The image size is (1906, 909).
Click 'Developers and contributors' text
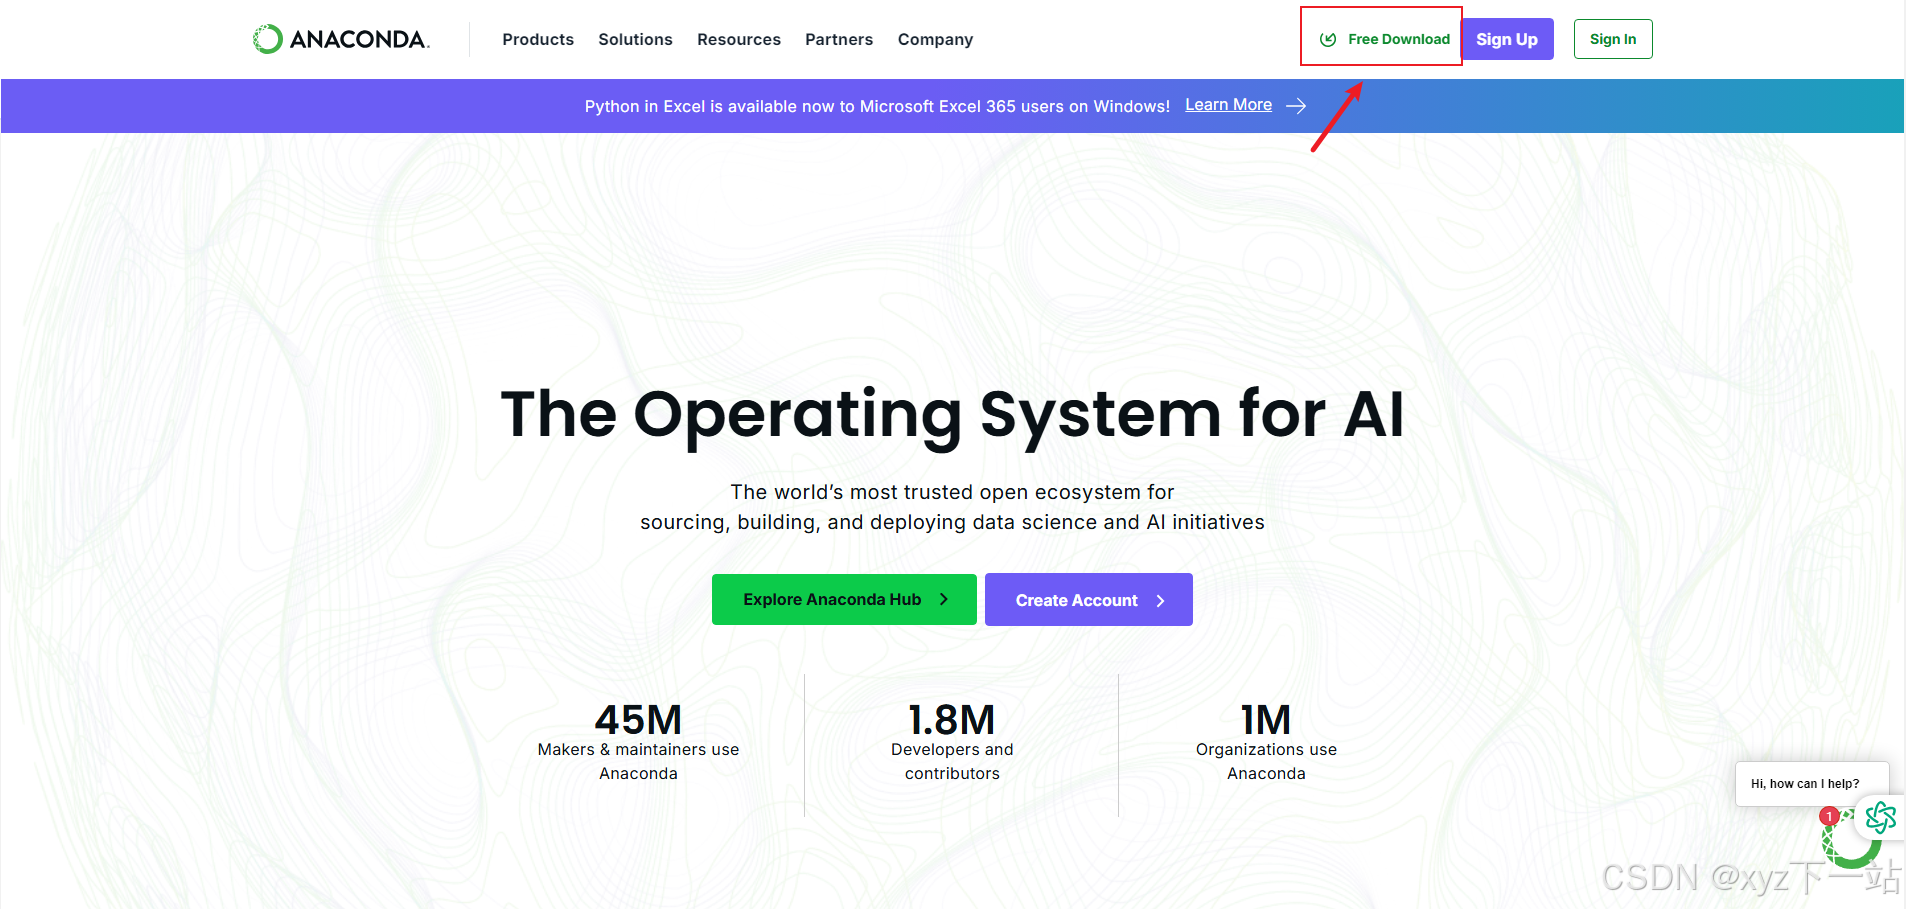[x=952, y=761]
